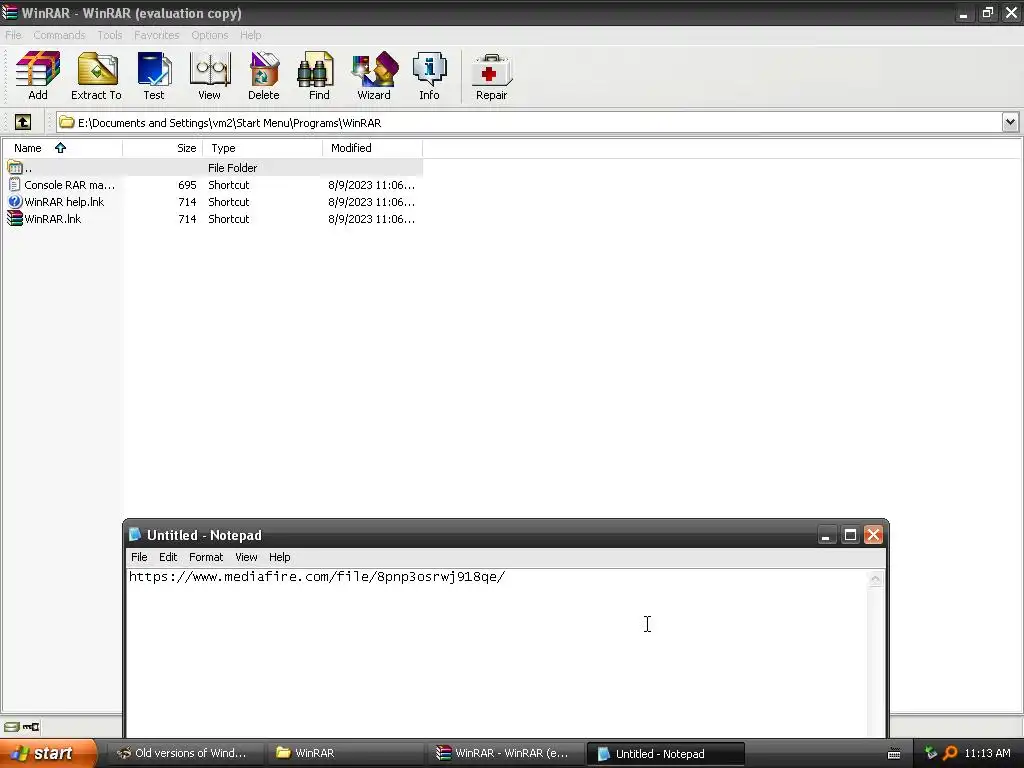The height and width of the screenshot is (768, 1024).
Task: Click the orange magnifier tray icon
Action: tap(950, 753)
